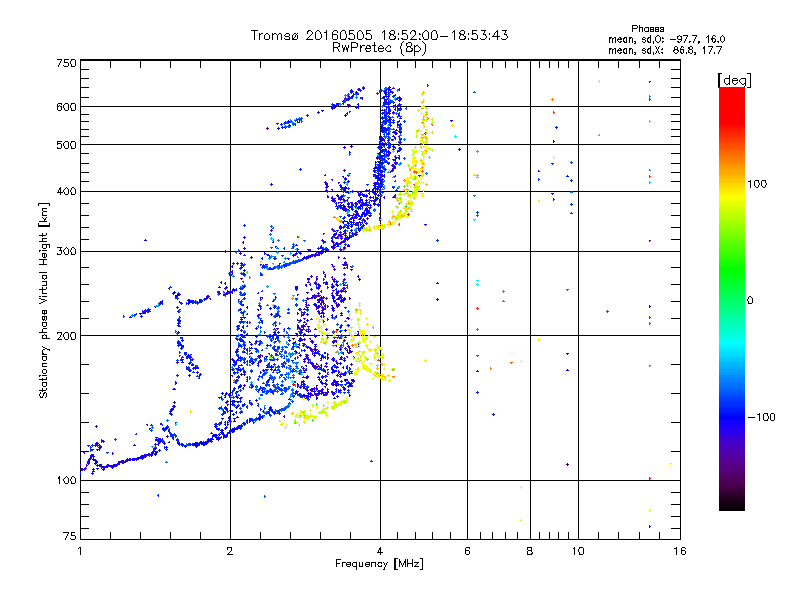Click the y-axis tick label '750'
The image size is (800, 600).
pos(67,63)
